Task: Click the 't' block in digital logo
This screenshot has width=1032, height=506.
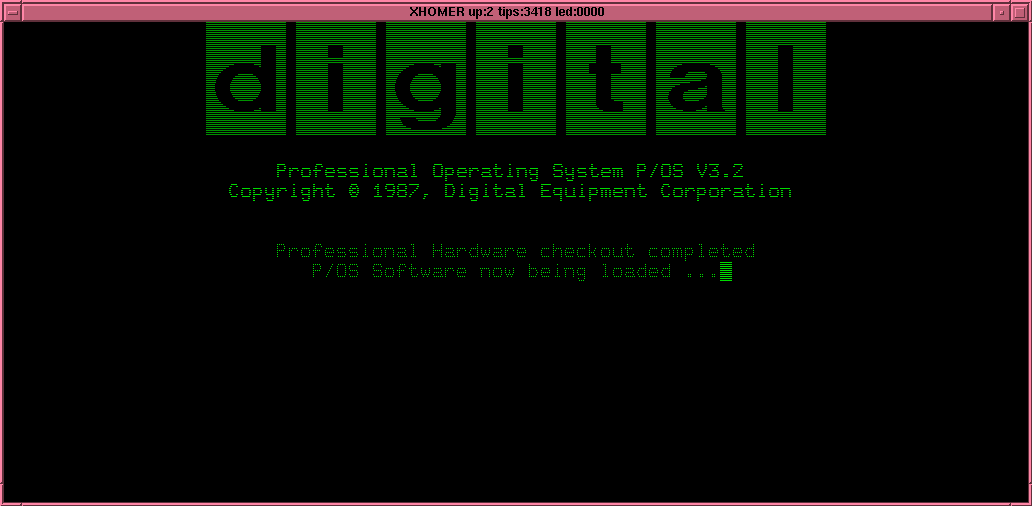Action: (x=605, y=79)
